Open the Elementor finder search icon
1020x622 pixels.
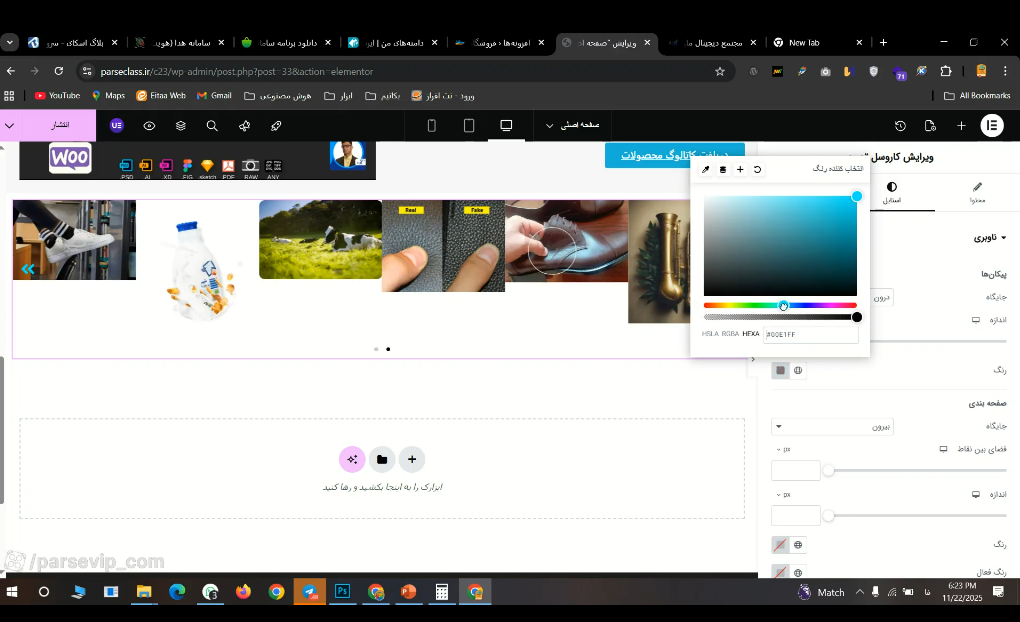[x=212, y=126]
